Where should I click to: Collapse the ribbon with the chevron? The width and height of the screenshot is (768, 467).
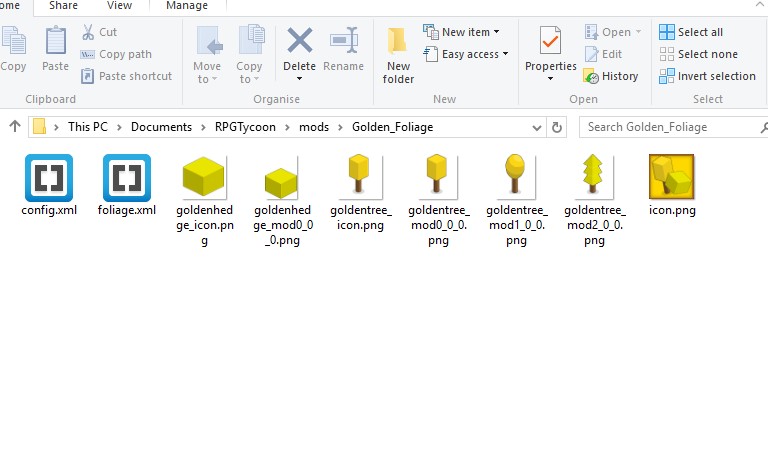click(760, 4)
